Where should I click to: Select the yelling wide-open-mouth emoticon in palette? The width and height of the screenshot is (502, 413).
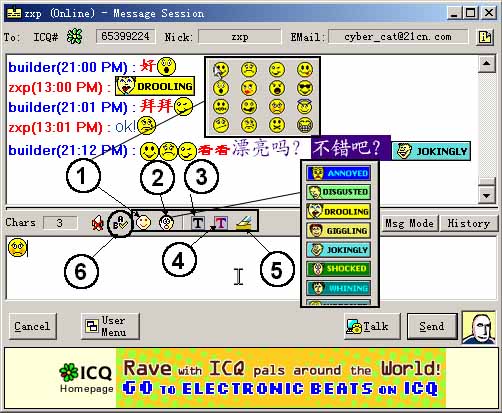pyautogui.click(x=277, y=88)
